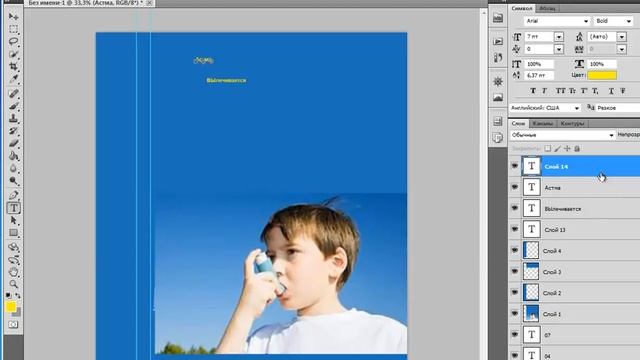This screenshot has height=360, width=640.
Task: Select the 3D Orbit camera tool
Action: [x=13, y=260]
